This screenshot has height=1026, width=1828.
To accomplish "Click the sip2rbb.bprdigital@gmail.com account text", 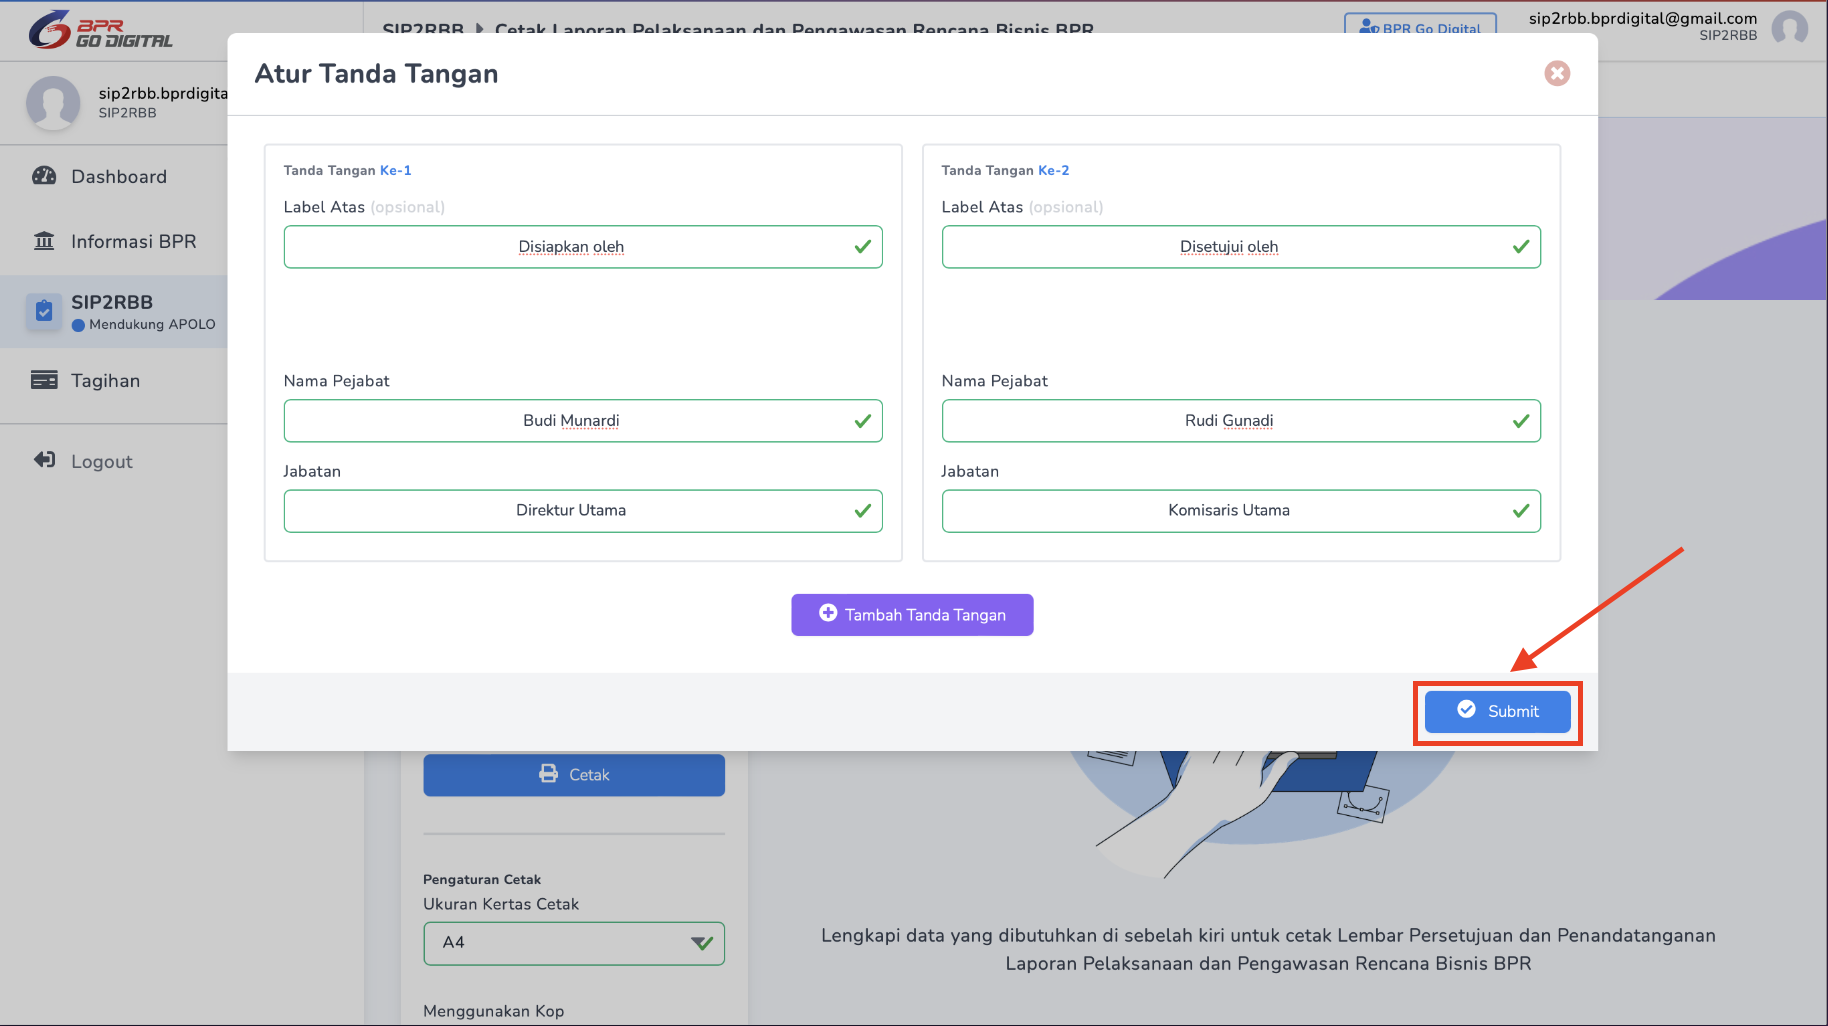I will point(1642,18).
